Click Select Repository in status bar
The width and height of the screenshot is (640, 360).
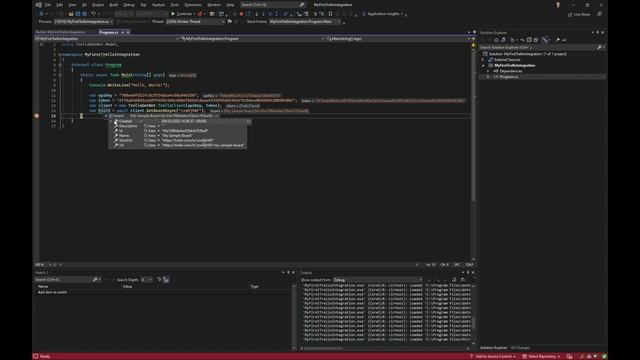coord(541,356)
